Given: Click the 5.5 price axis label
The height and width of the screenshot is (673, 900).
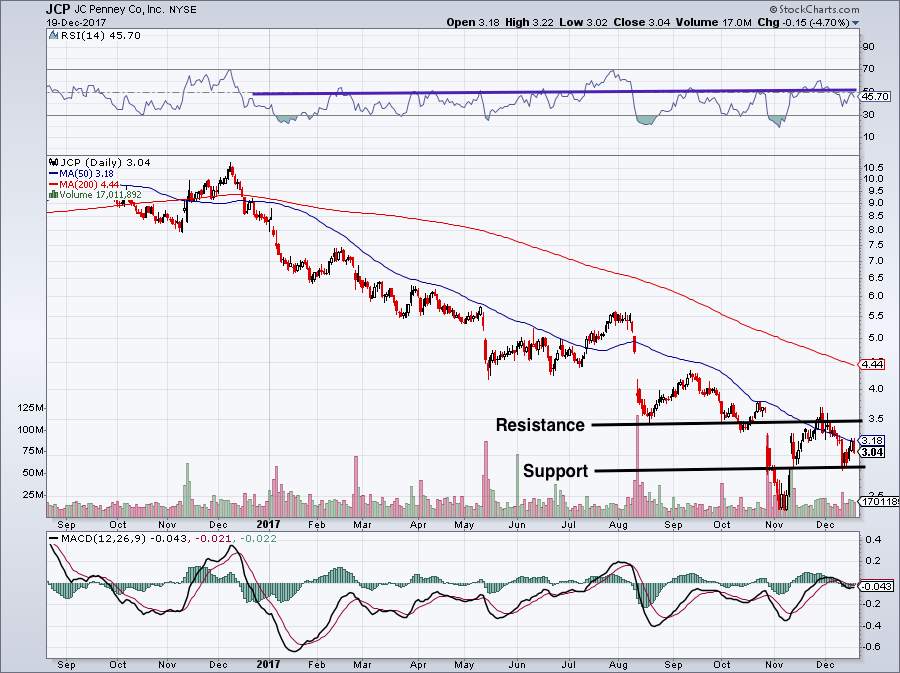Looking at the screenshot, I should point(876,316).
